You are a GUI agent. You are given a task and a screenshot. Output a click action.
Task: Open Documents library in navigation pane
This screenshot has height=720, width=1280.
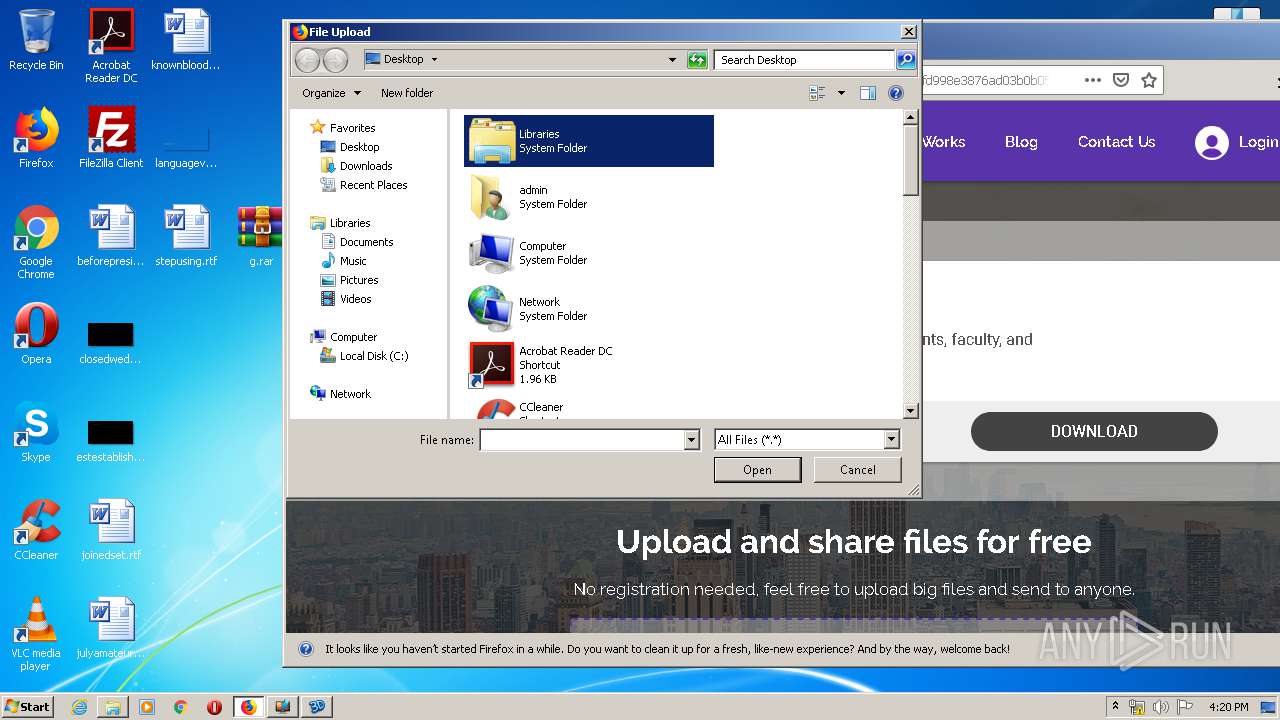[357, 242]
